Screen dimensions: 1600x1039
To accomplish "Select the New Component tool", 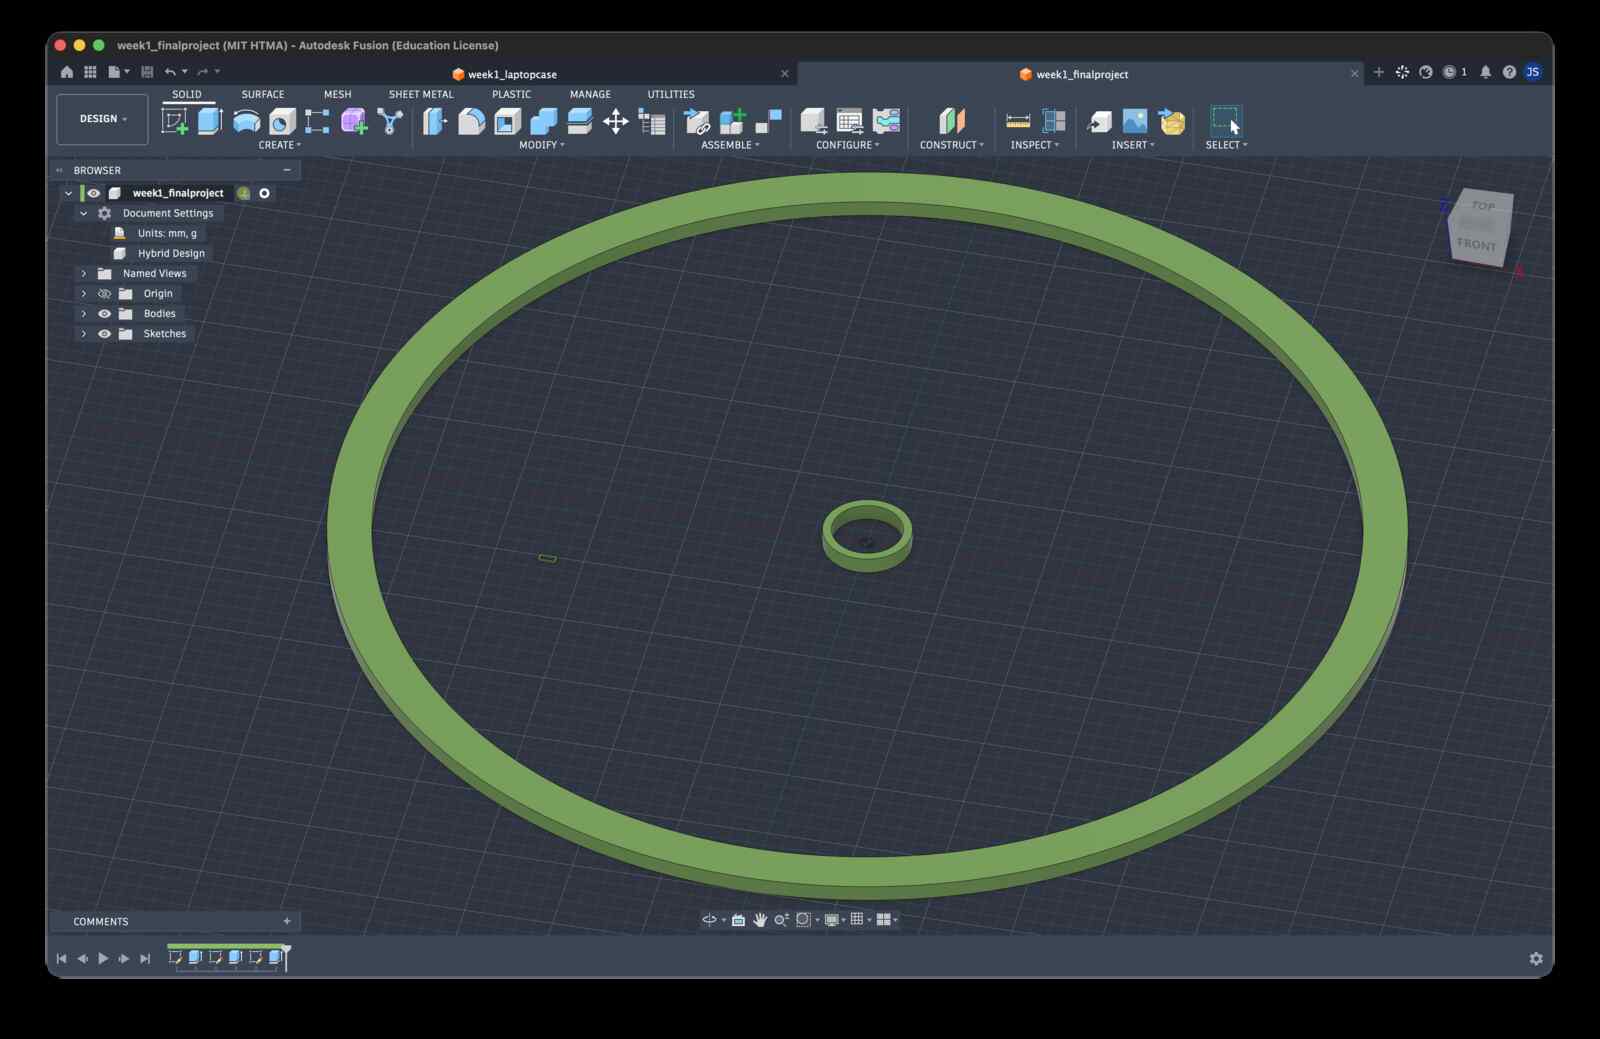I will click(x=733, y=121).
